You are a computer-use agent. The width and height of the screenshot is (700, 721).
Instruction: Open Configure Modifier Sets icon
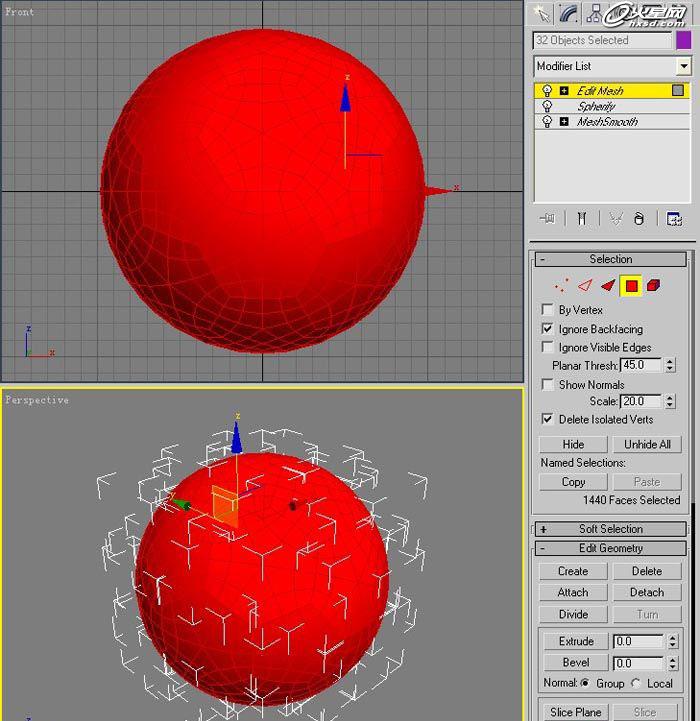coord(674,219)
